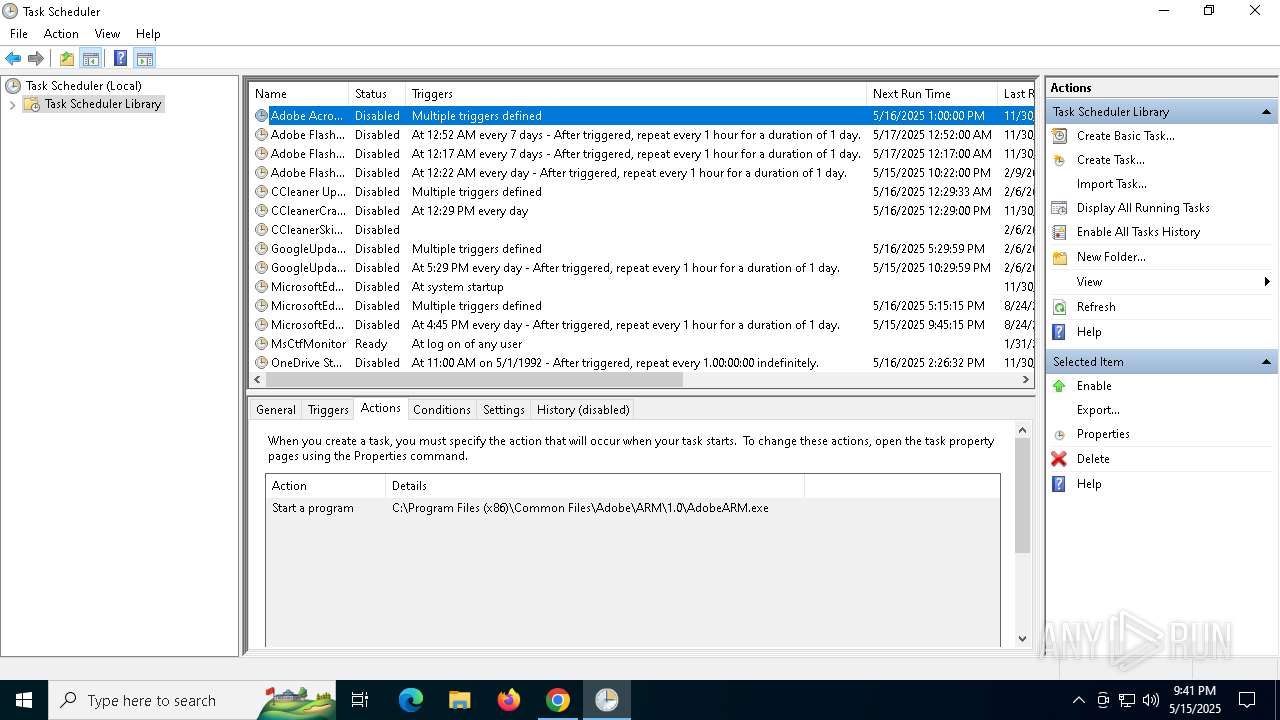Select Task Scheduler (Local) tree root
The width and height of the screenshot is (1280, 720).
pyautogui.click(x=84, y=86)
